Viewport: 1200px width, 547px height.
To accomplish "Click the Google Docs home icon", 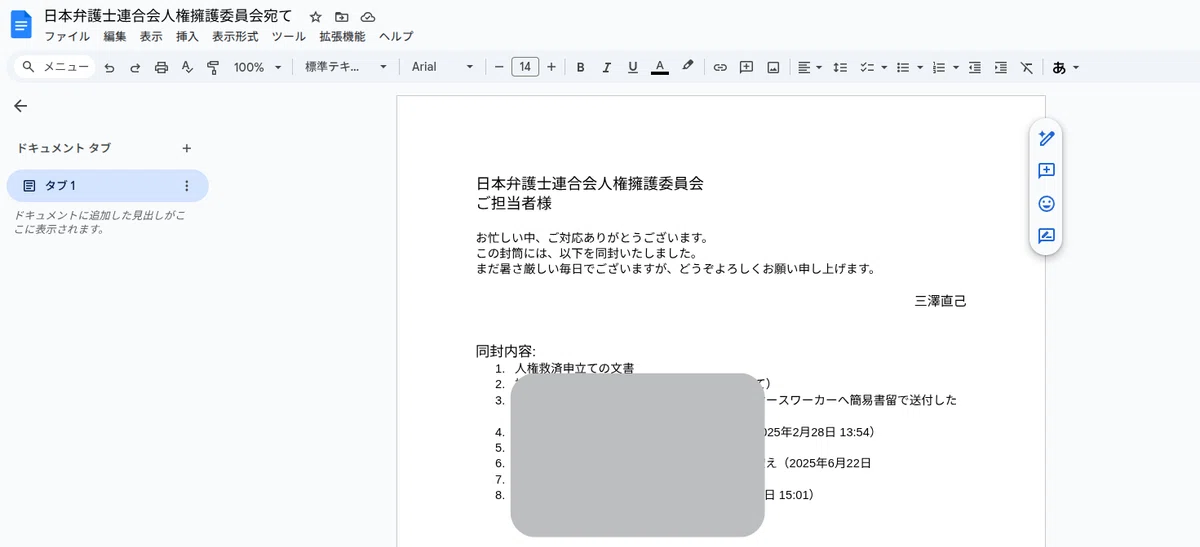I will pyautogui.click(x=21, y=24).
